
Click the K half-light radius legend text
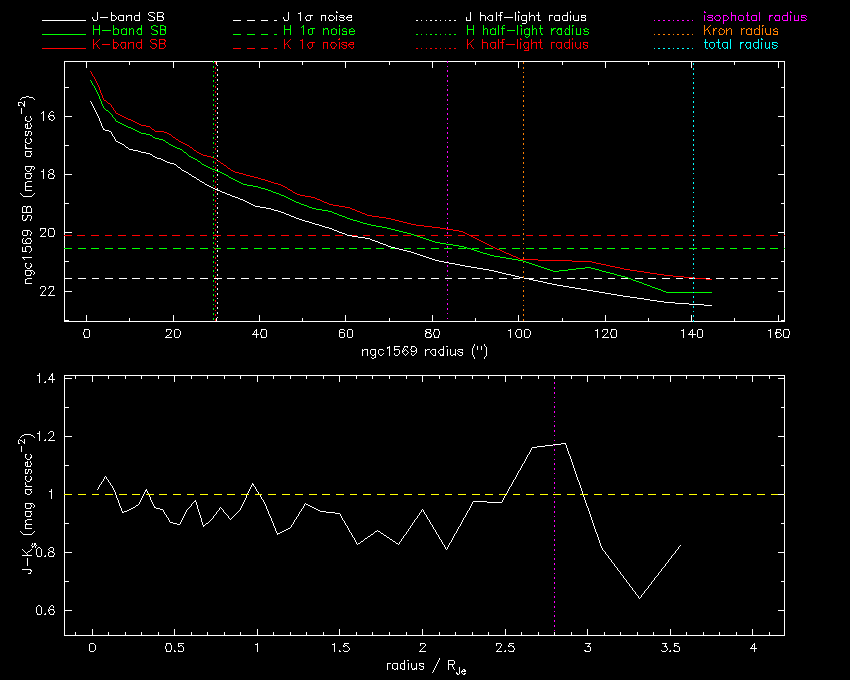click(526, 45)
